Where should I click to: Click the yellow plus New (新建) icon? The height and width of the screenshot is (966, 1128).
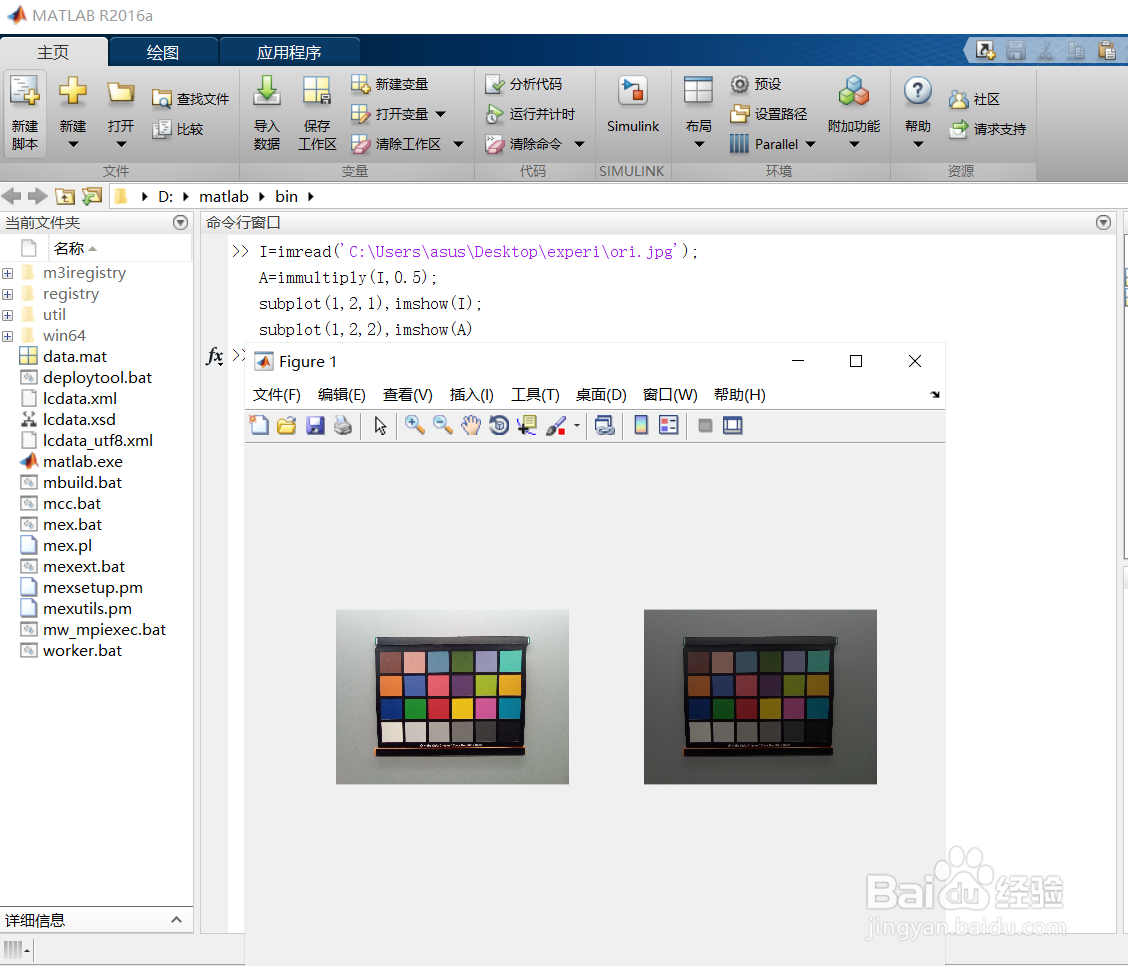73,92
